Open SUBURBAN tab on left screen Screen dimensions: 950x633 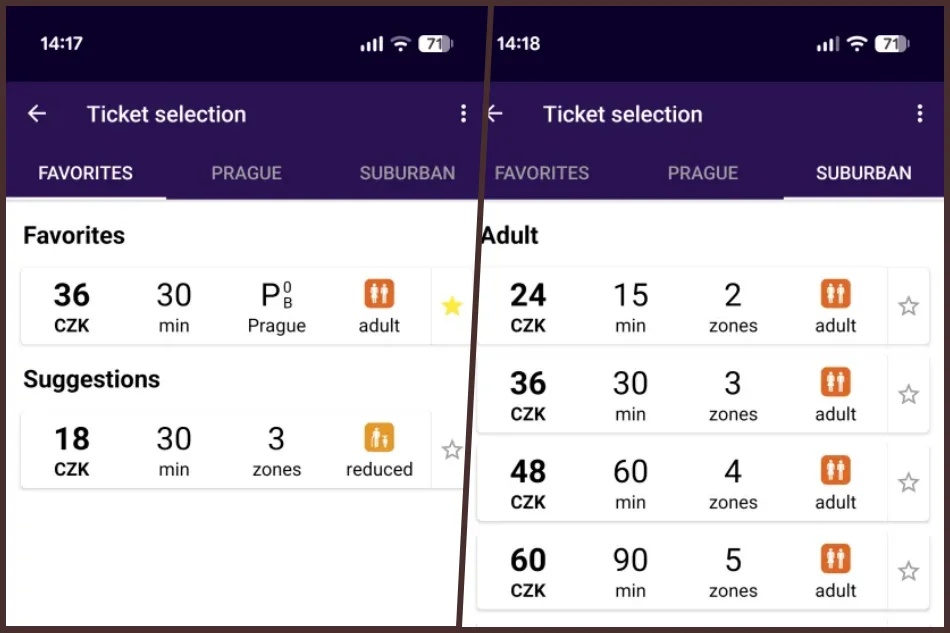click(x=407, y=173)
